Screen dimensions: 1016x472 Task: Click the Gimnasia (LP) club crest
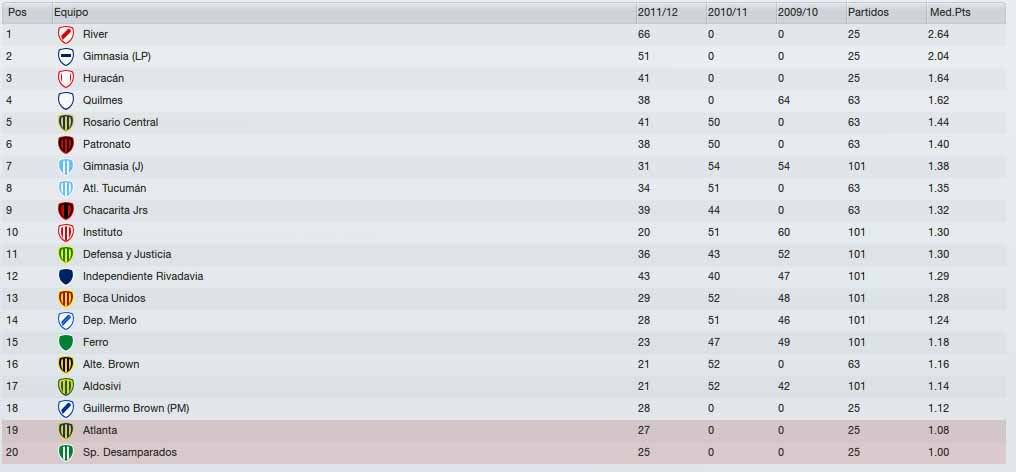point(65,56)
